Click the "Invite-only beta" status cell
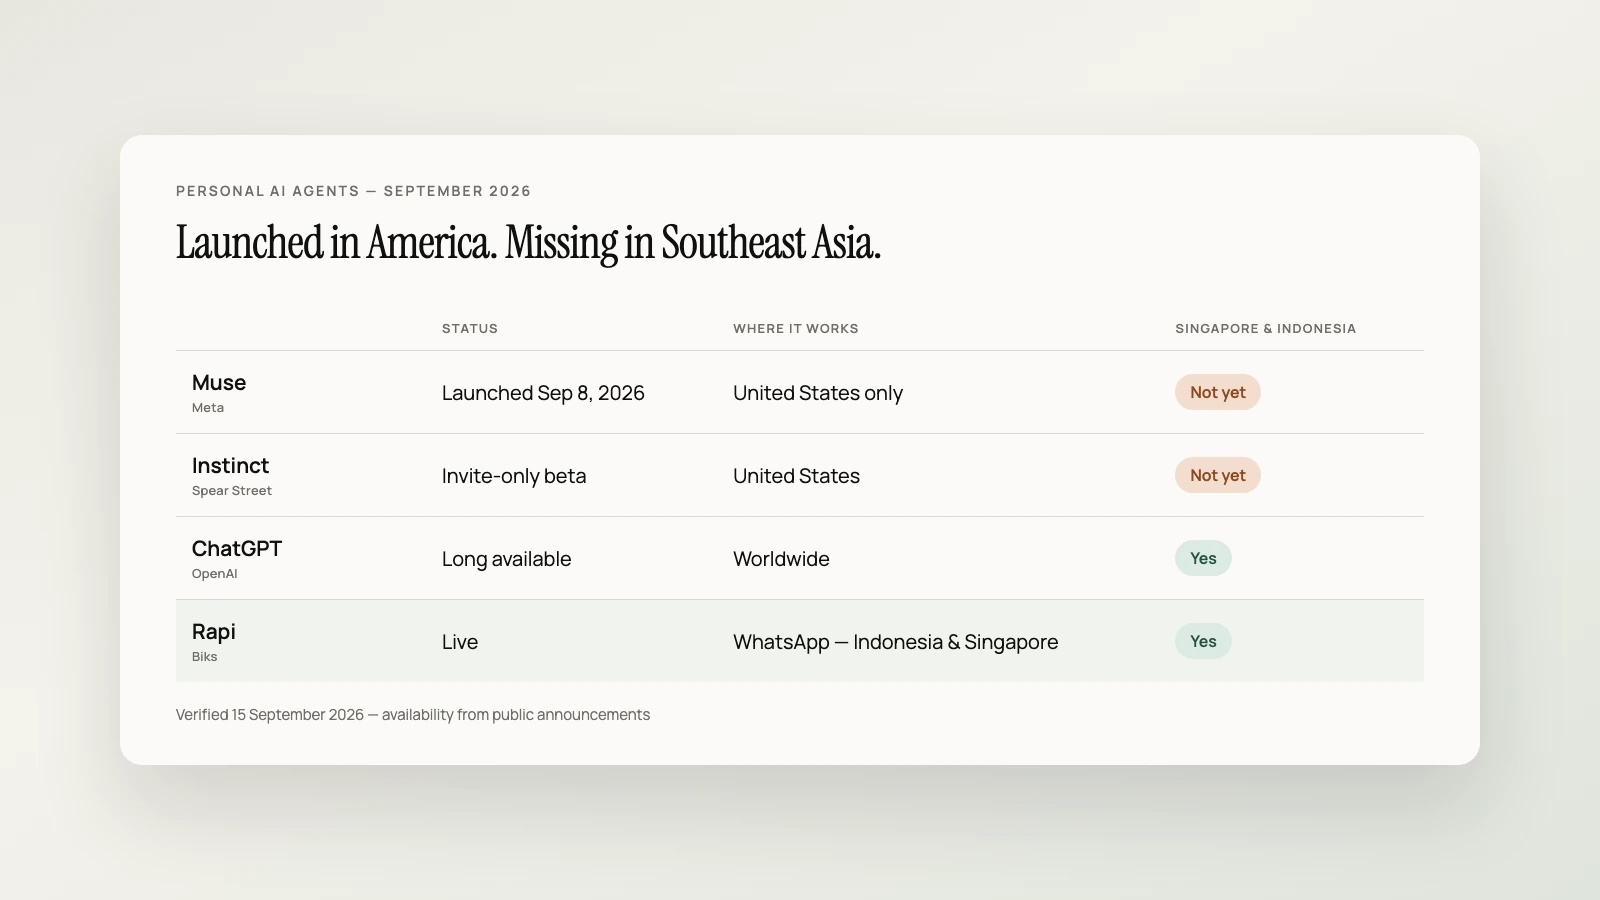 click(514, 476)
